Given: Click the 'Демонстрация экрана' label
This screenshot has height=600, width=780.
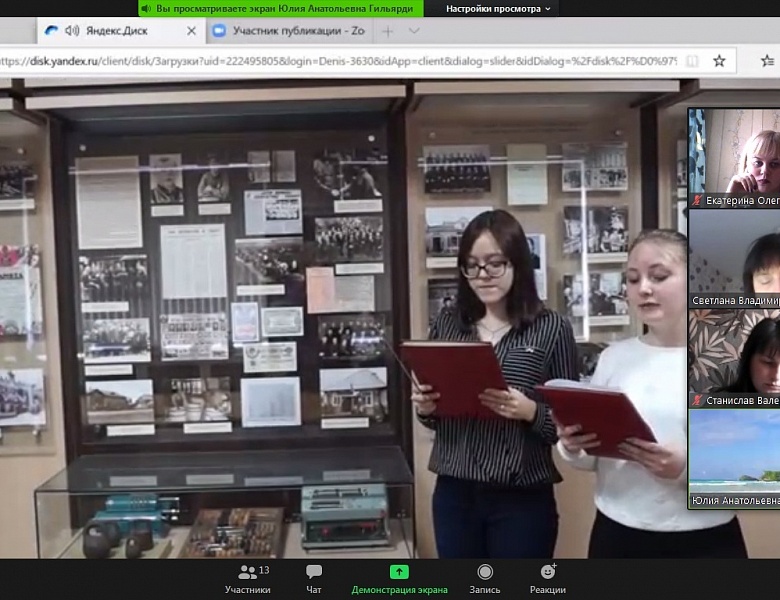Looking at the screenshot, I should pyautogui.click(x=399, y=590).
